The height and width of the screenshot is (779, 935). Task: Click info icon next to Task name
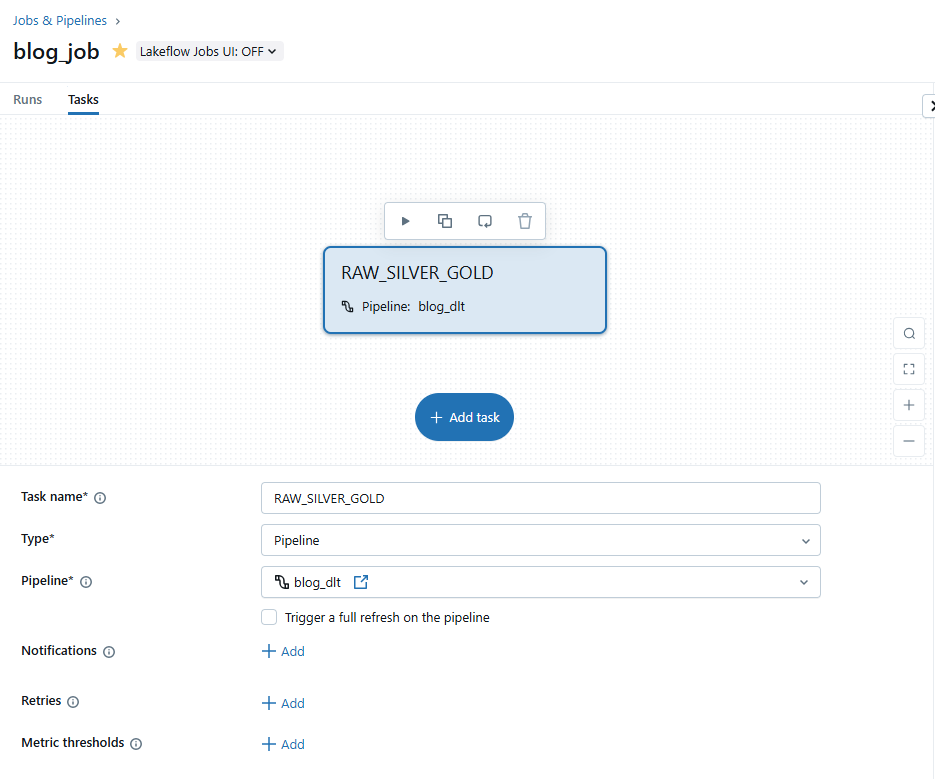point(100,498)
